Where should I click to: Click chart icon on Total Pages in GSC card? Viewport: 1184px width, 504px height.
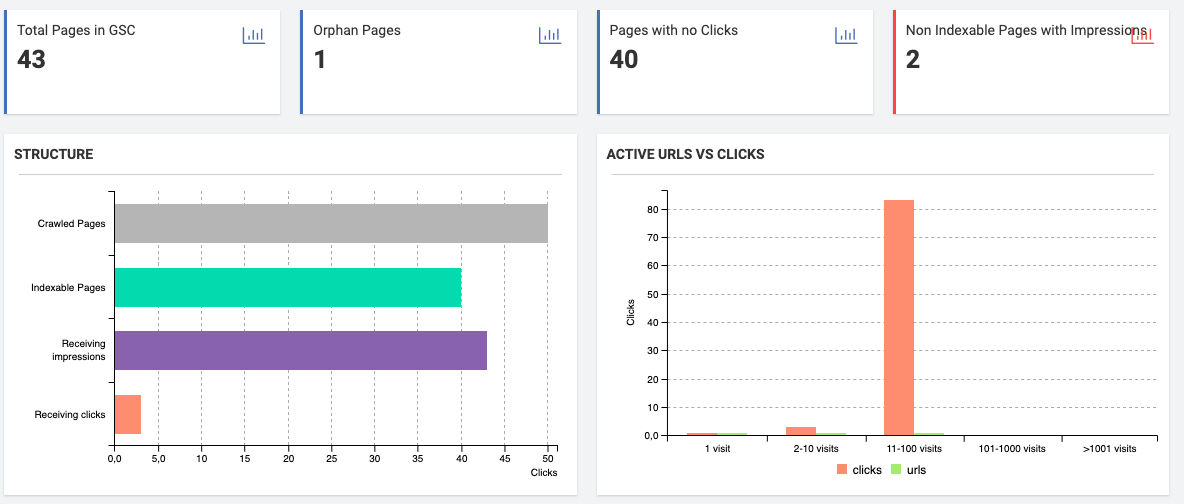[x=253, y=36]
